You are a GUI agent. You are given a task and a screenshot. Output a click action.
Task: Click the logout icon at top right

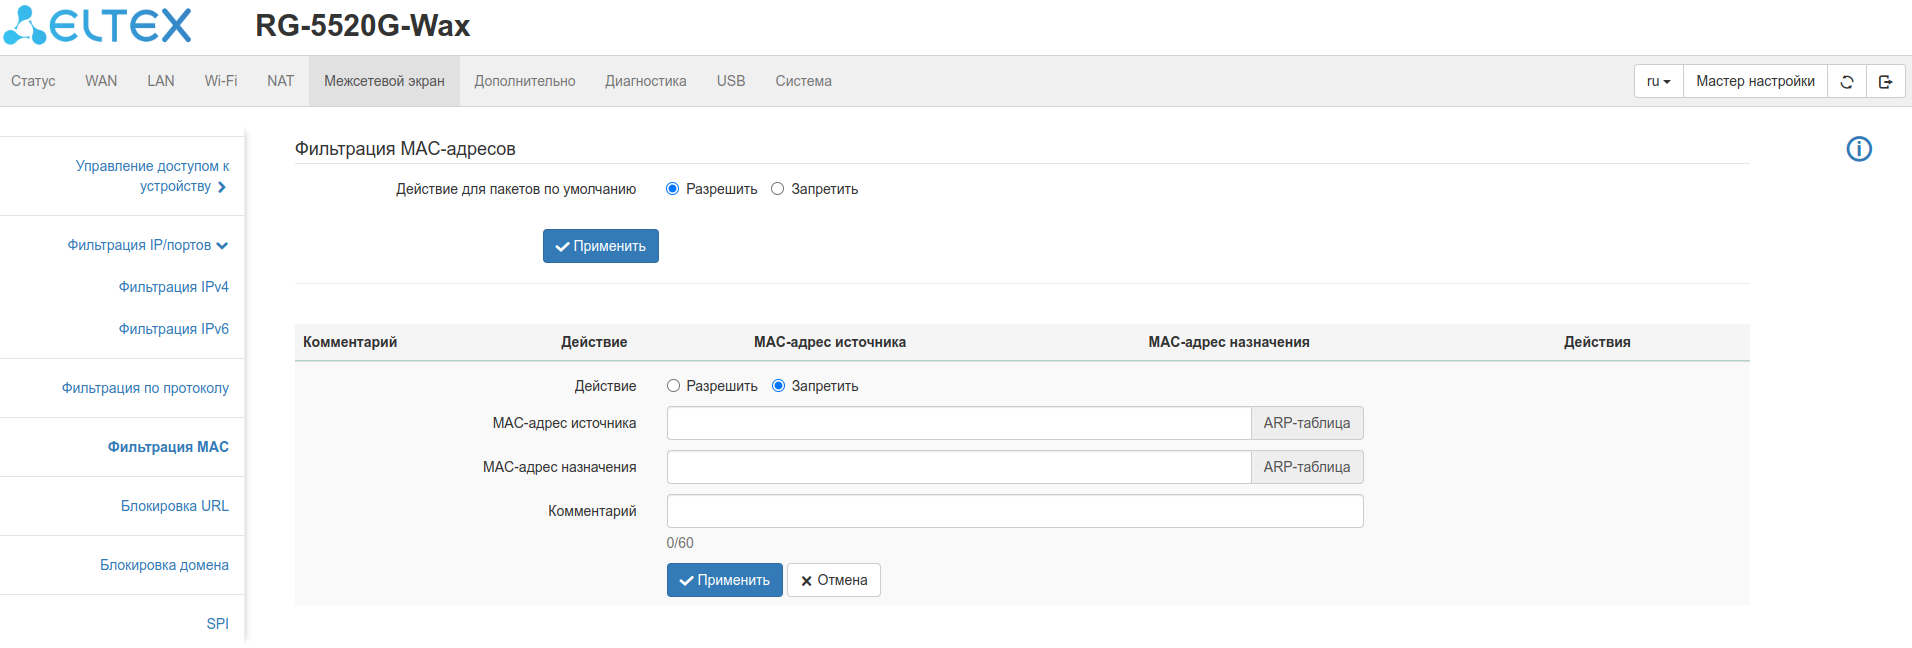pyautogui.click(x=1885, y=82)
